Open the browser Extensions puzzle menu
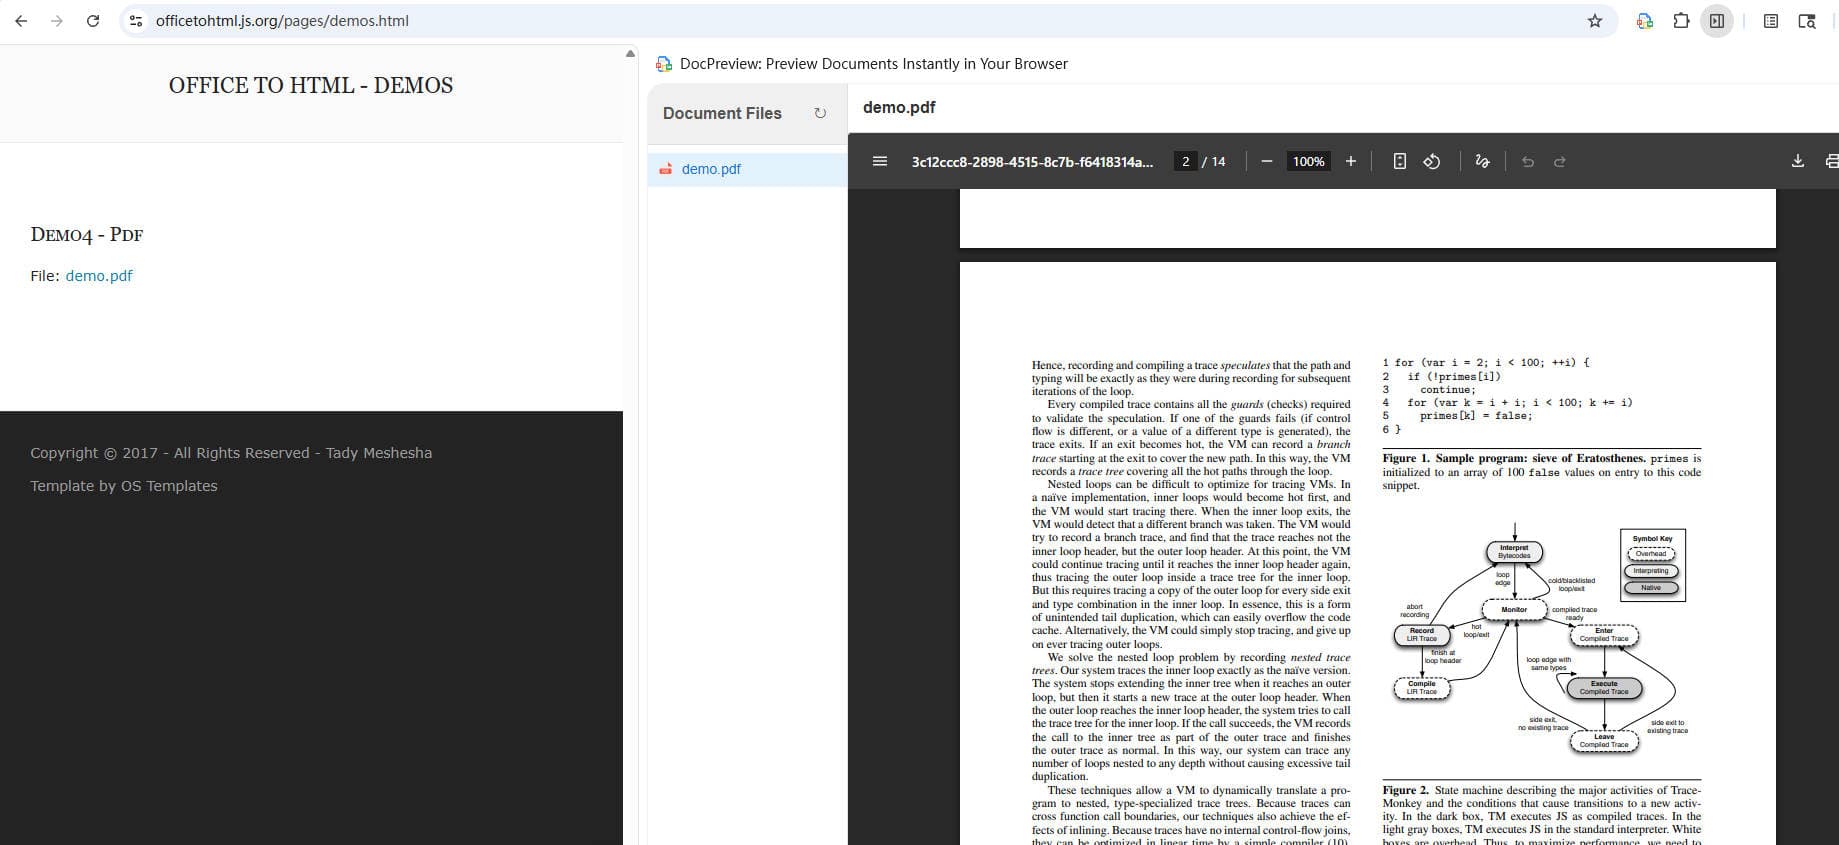This screenshot has height=845, width=1839. [x=1681, y=20]
